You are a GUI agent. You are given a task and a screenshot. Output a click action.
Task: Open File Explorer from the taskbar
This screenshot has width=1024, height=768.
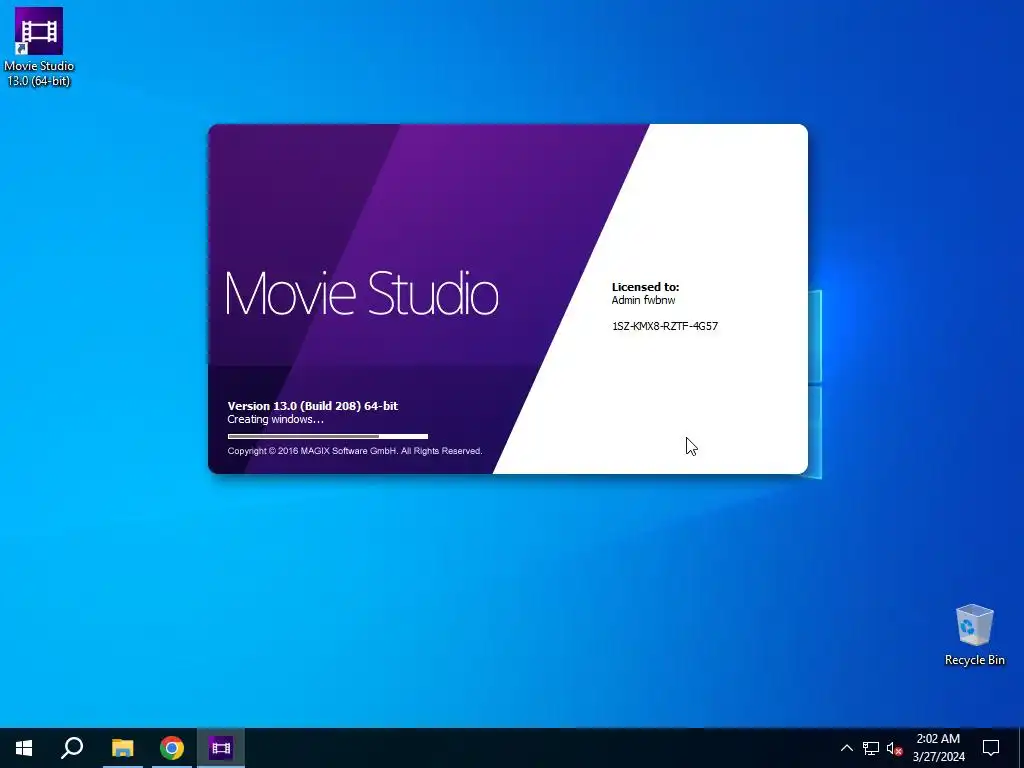click(122, 748)
